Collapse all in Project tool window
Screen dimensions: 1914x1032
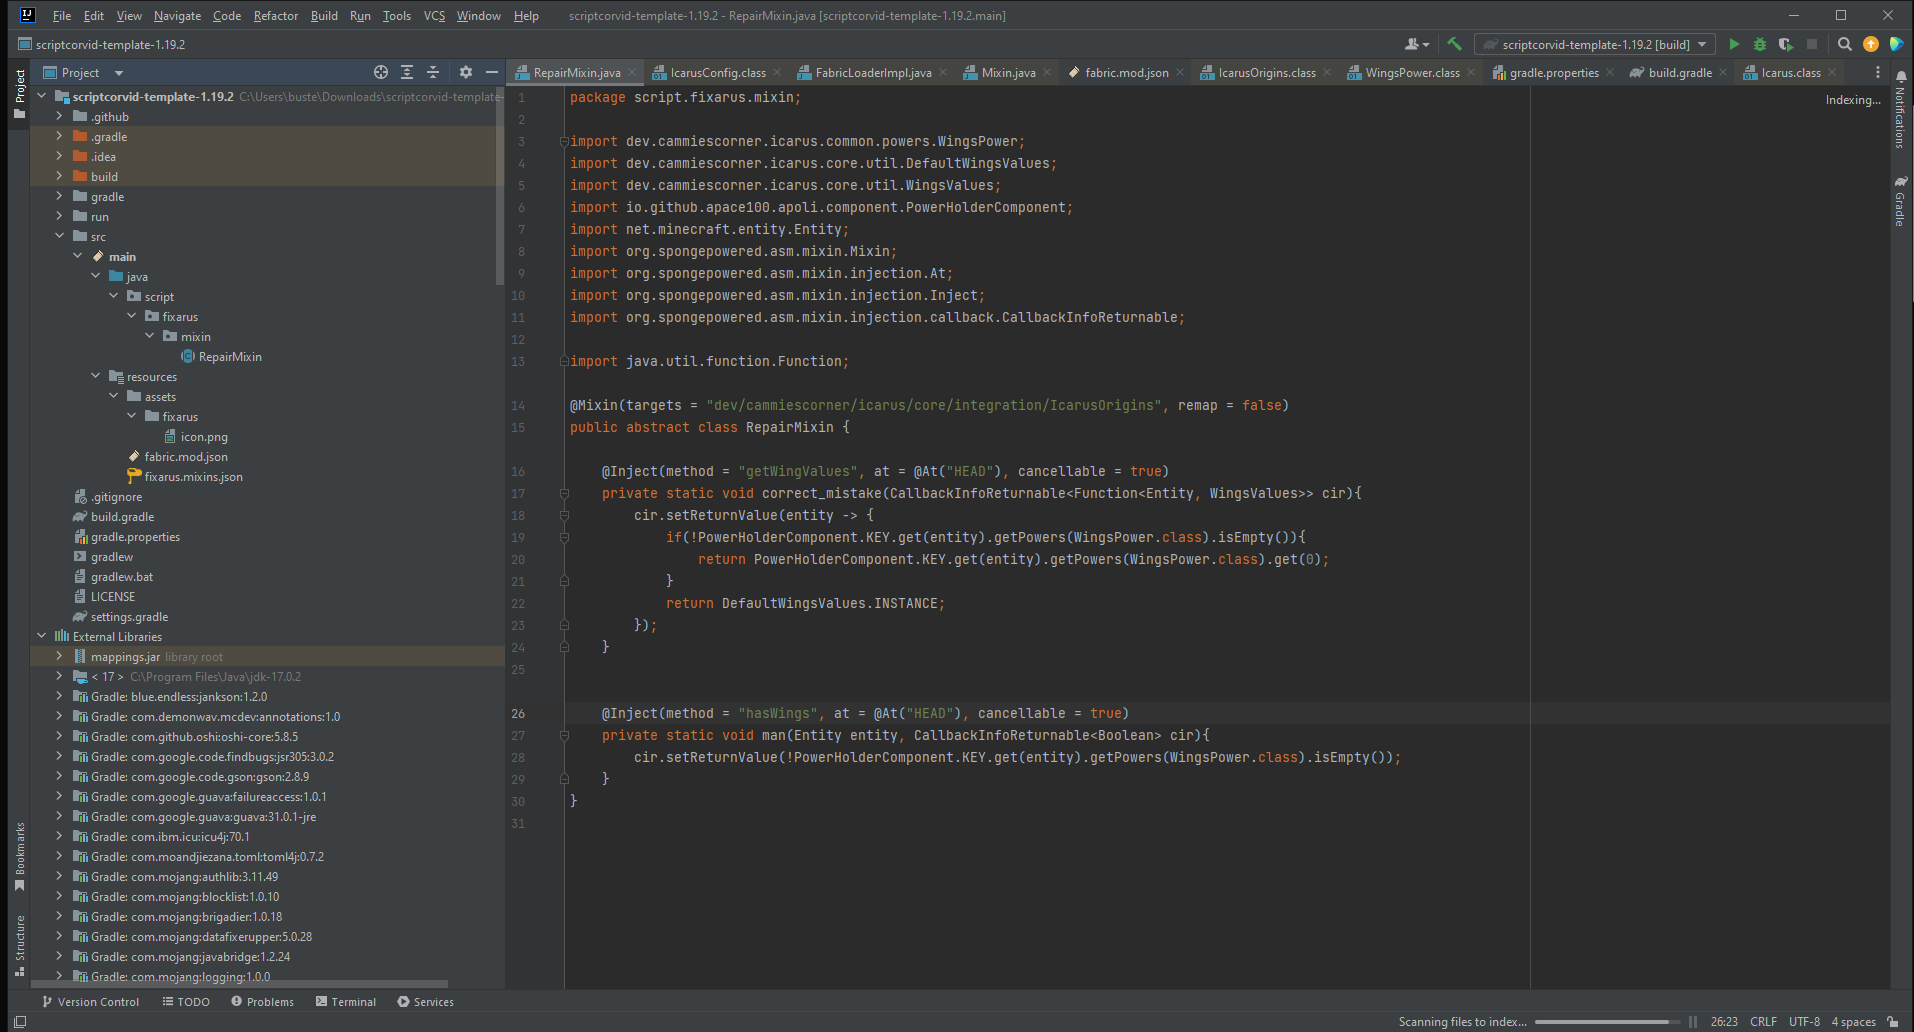tap(433, 72)
